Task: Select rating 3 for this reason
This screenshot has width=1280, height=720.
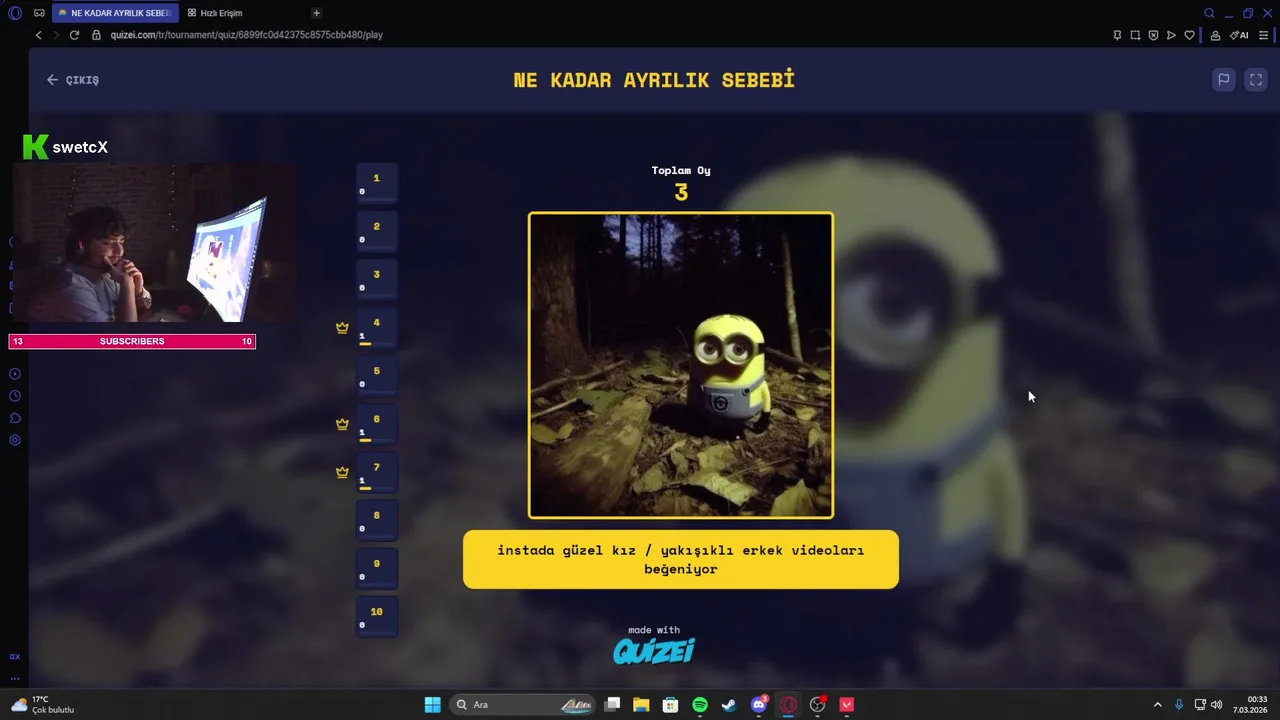Action: (x=377, y=279)
